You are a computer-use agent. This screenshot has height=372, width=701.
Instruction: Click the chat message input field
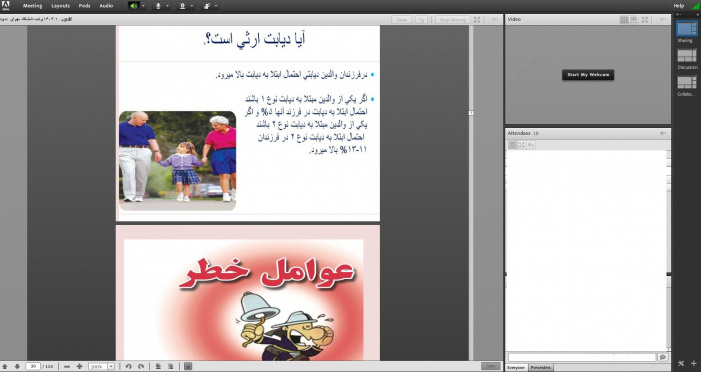pos(582,357)
